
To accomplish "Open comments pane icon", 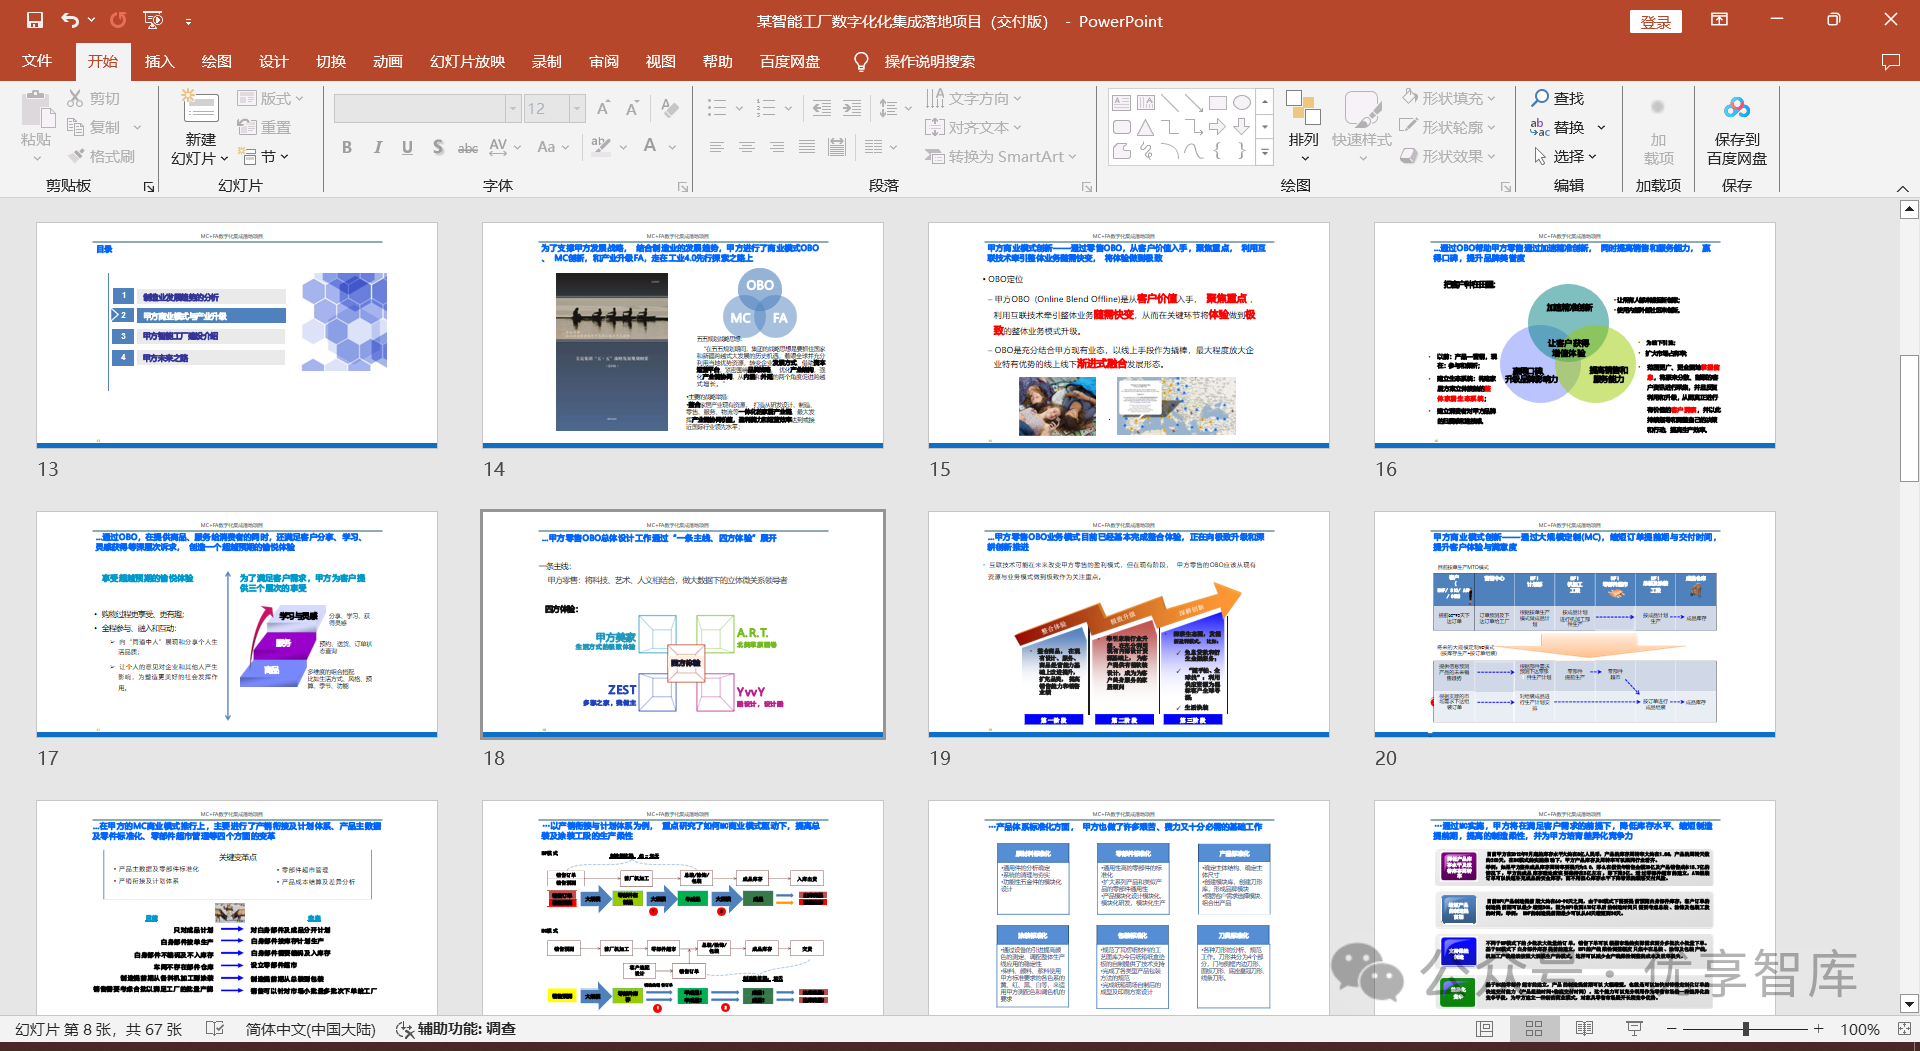I will coord(1890,62).
